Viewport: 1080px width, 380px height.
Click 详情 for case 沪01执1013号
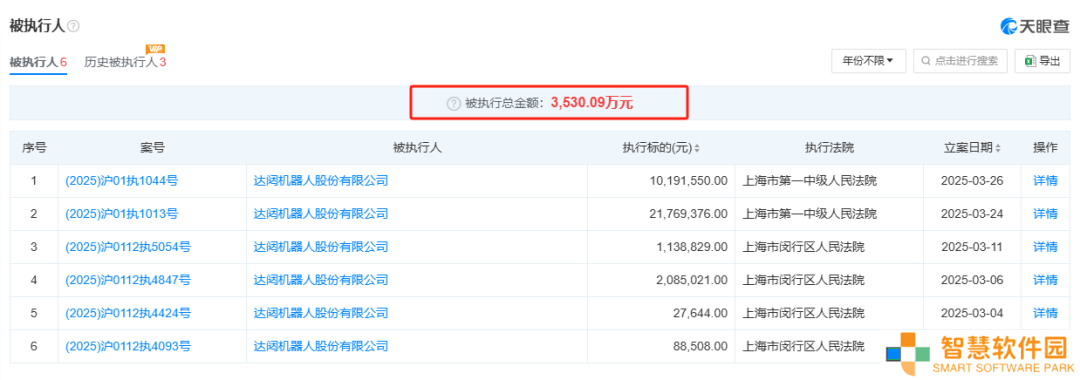click(x=1045, y=214)
